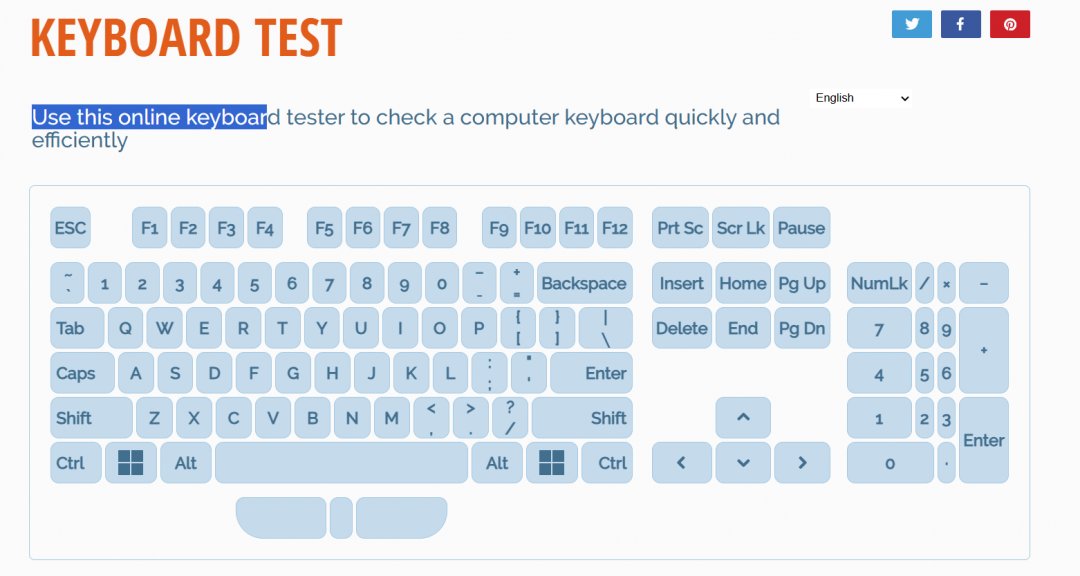Click the KEYBOARD TEST heading
Screen dimensions: 1080x576
[186, 37]
